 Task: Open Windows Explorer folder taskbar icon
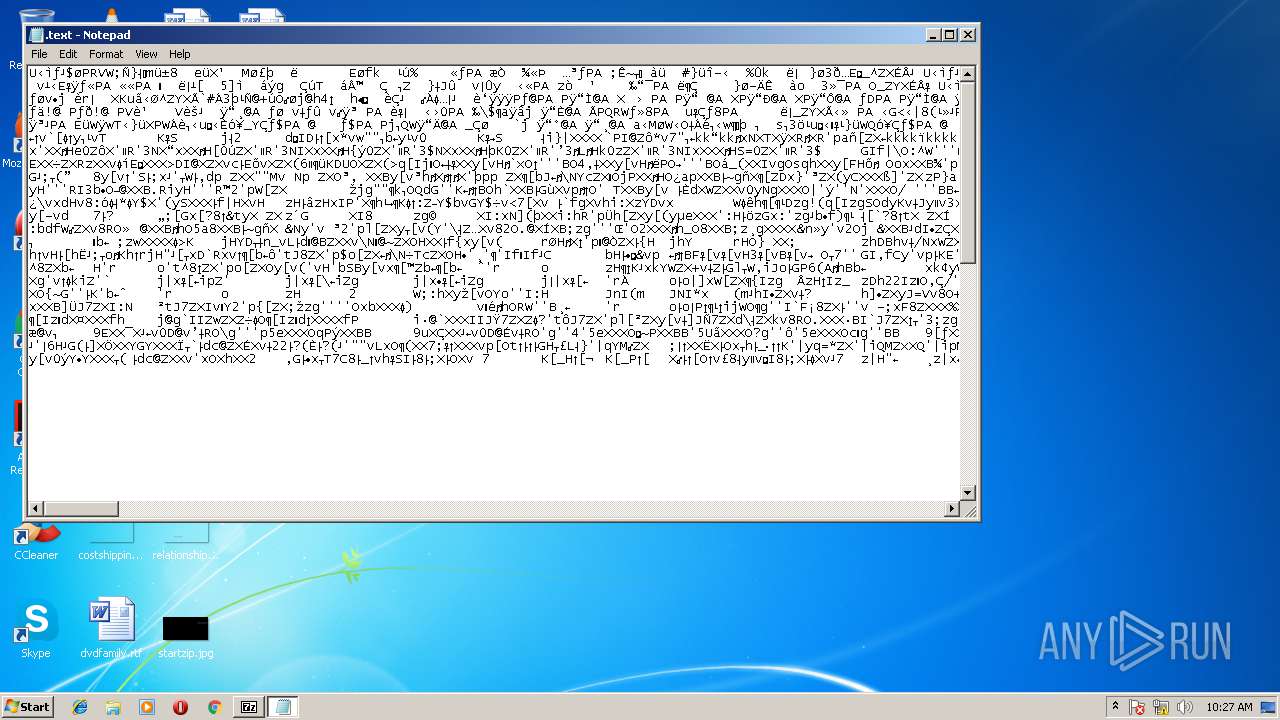113,707
